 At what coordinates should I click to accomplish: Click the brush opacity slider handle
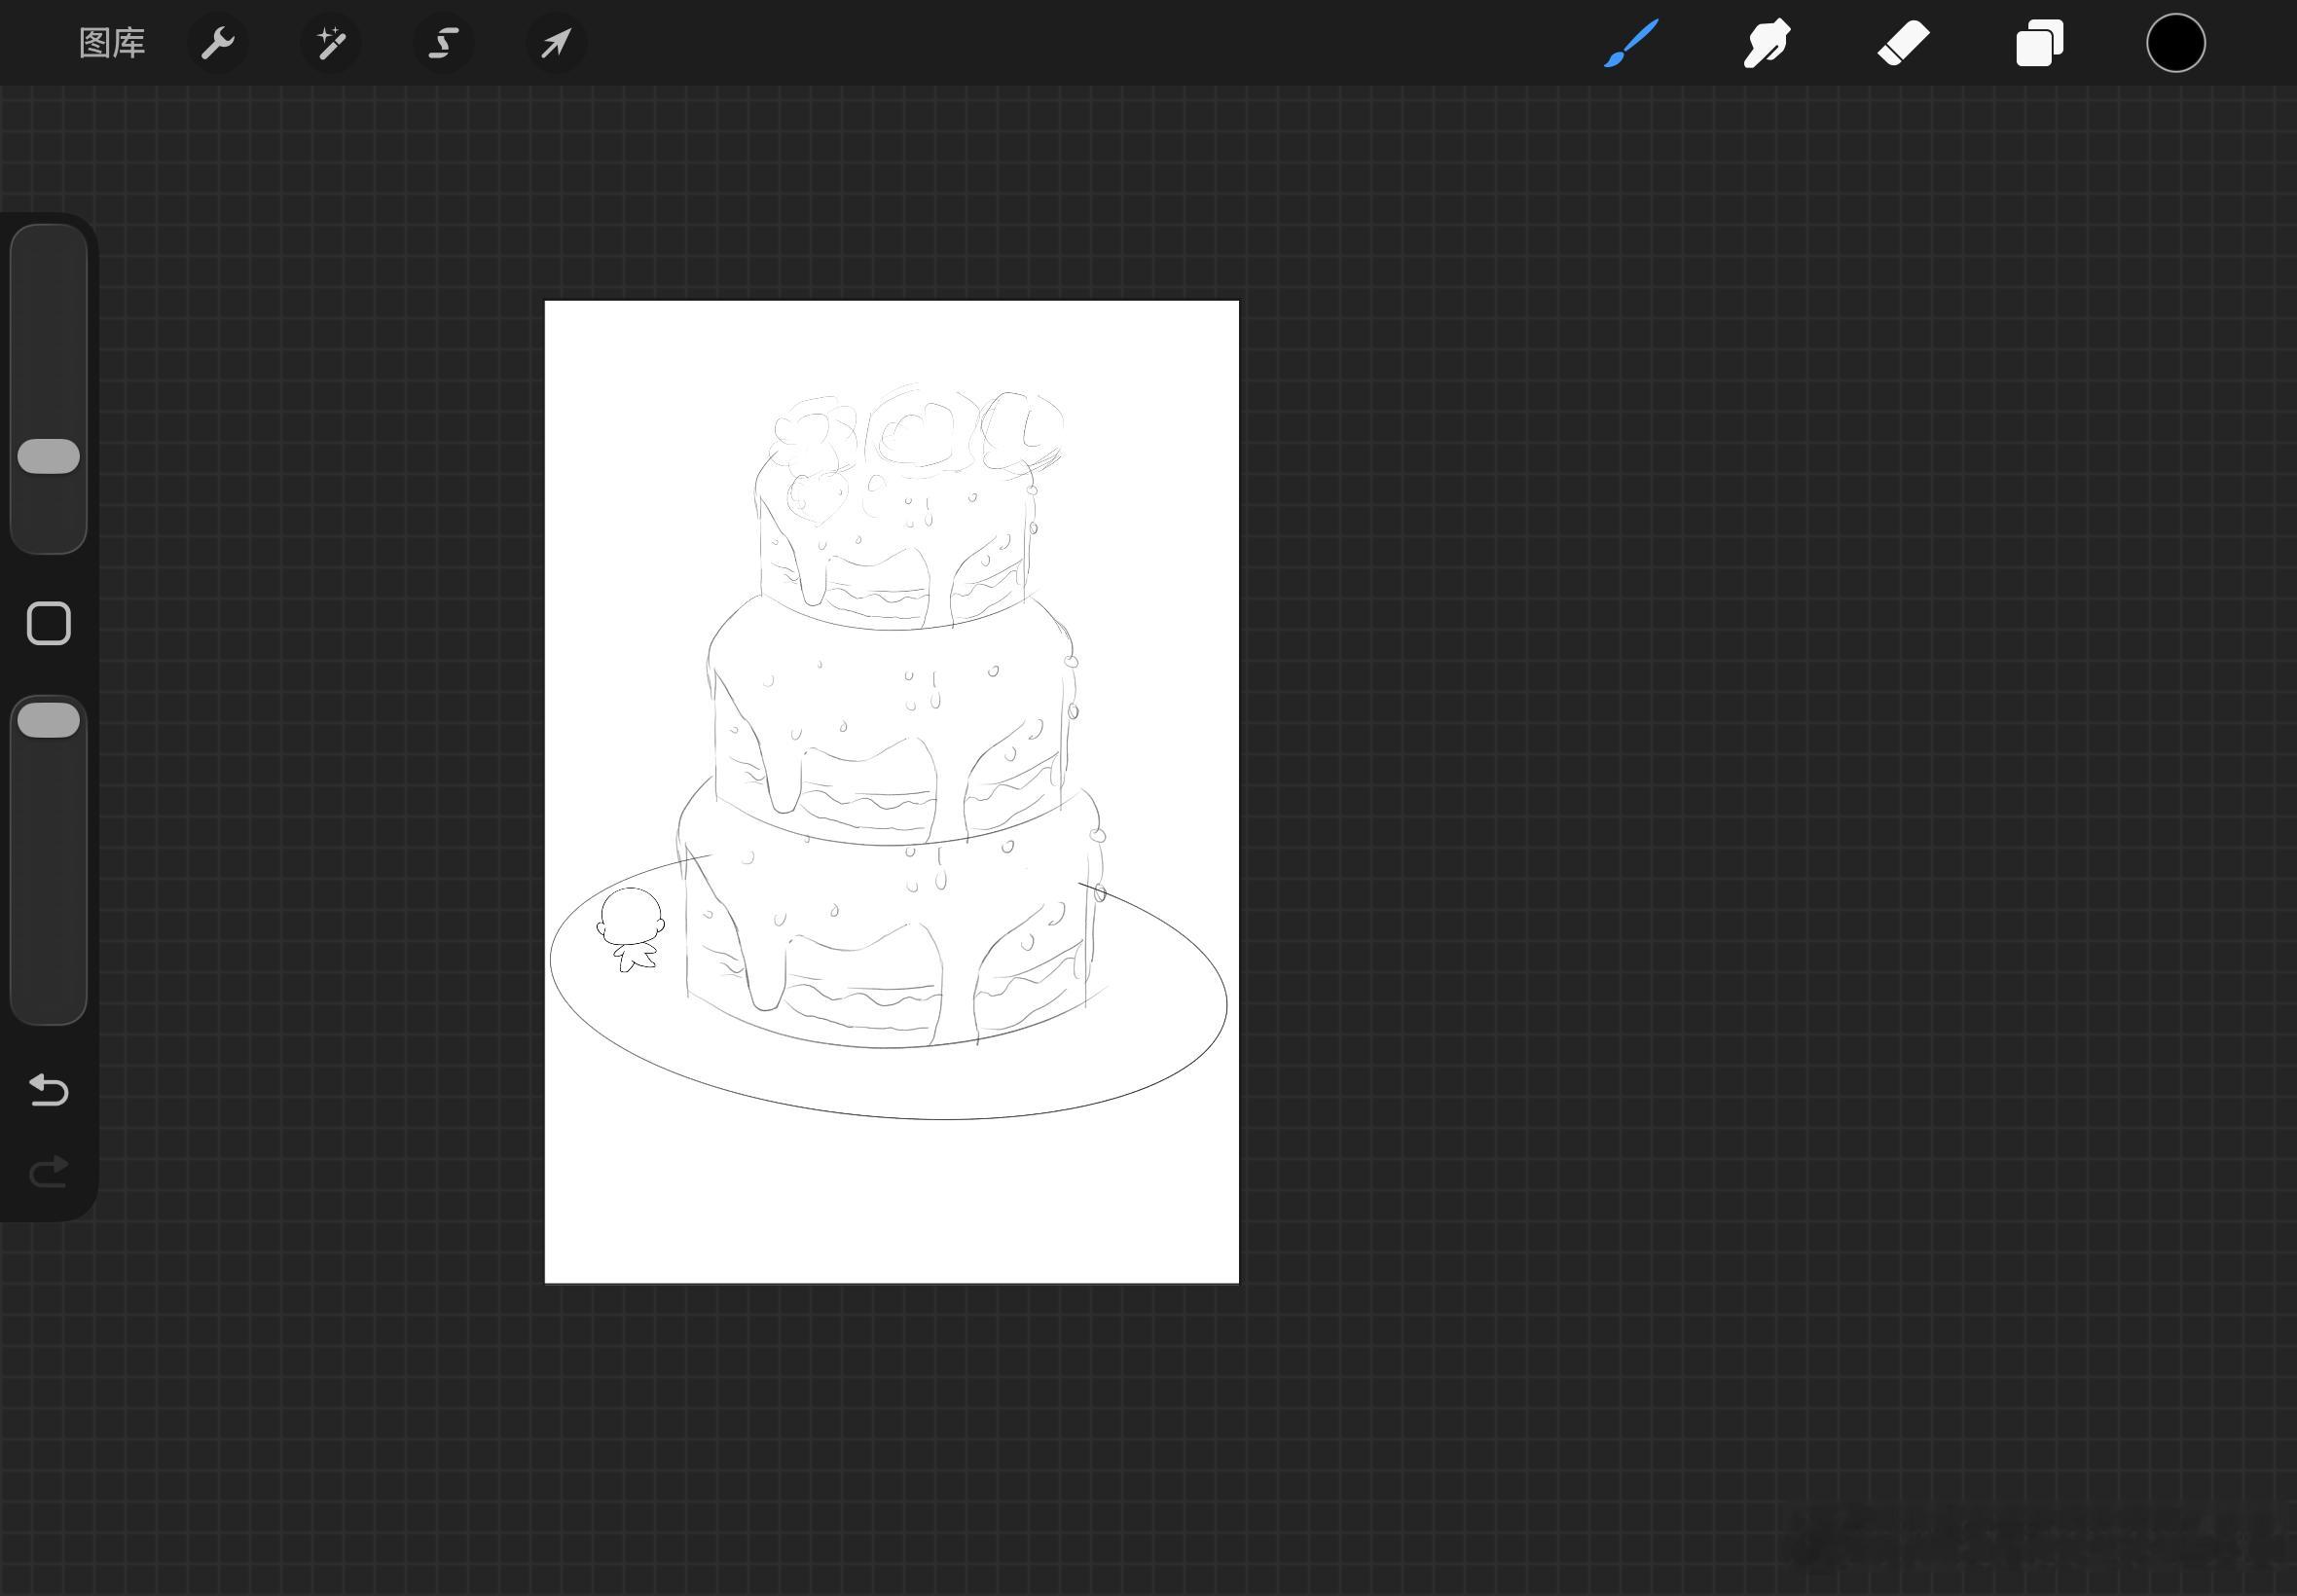click(49, 720)
